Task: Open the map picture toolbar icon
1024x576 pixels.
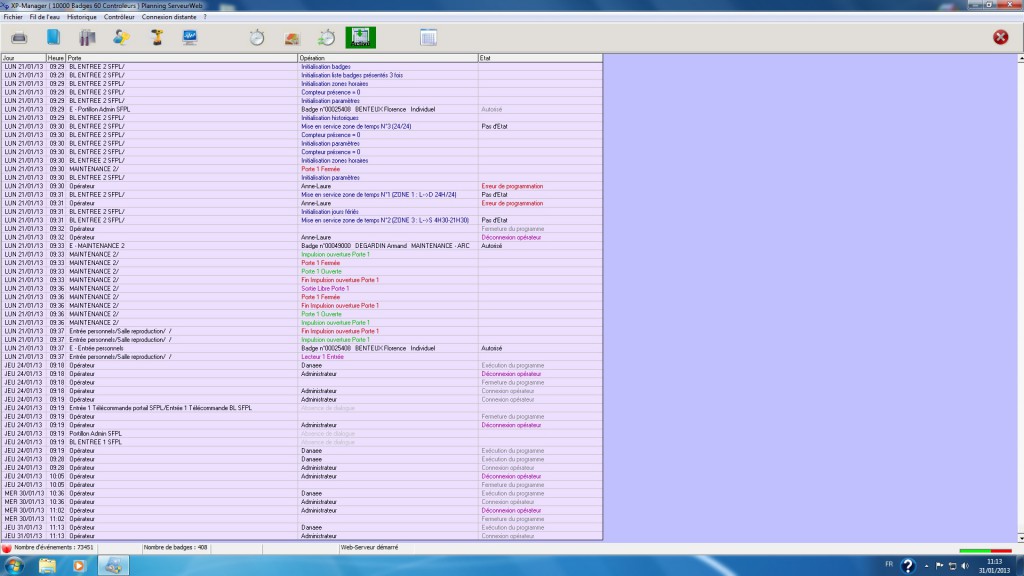Action: click(292, 38)
